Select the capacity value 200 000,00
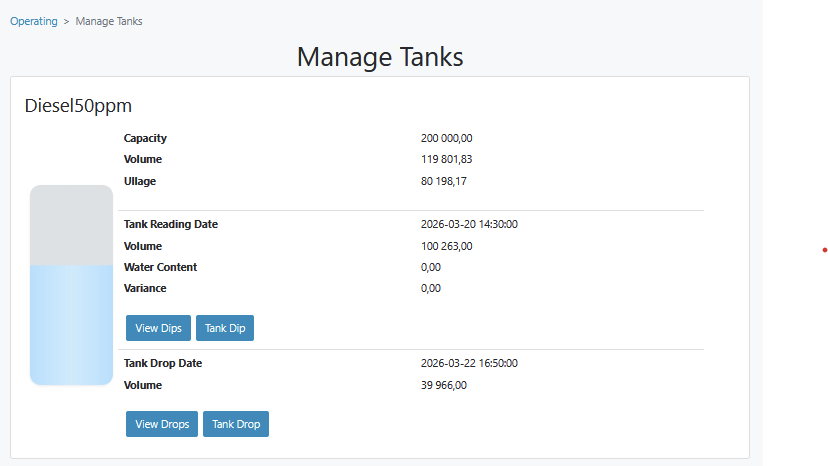828x466 pixels. tap(447, 138)
